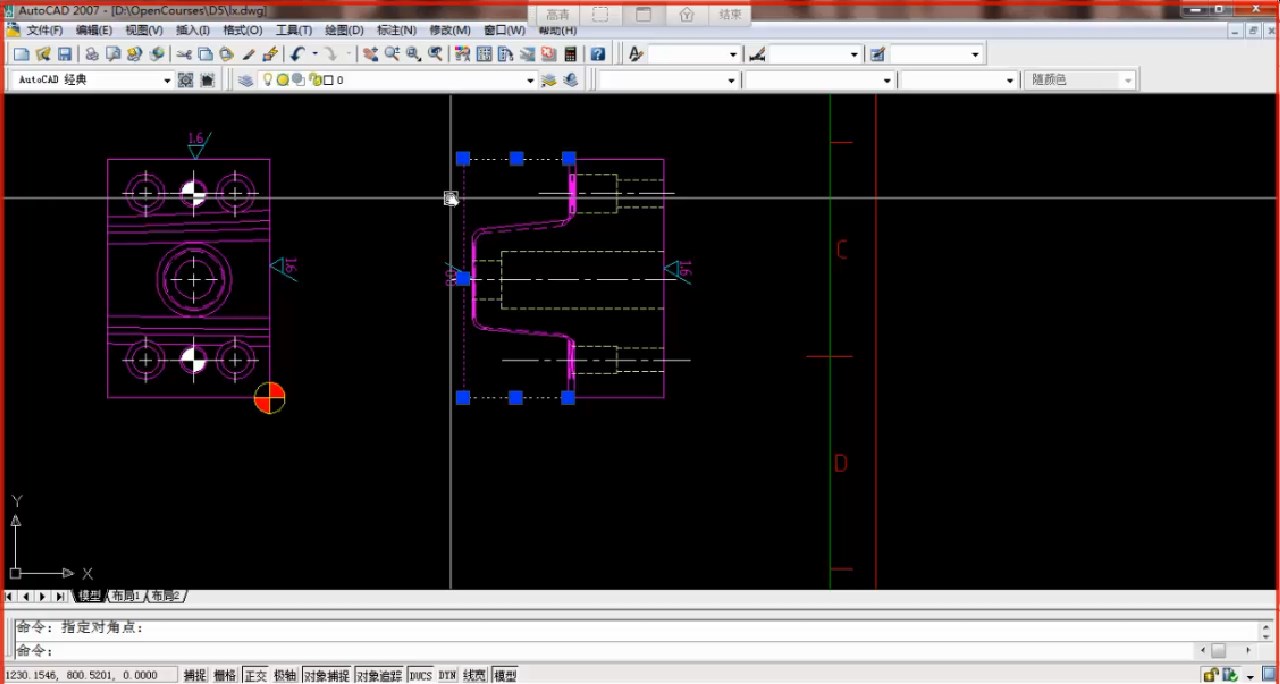
Task: Click the Plot printer icon
Action: click(x=91, y=54)
